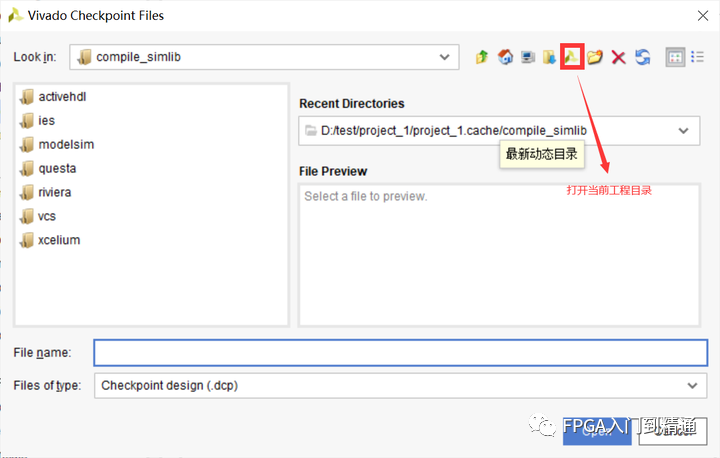This screenshot has height=458, width=720.
Task: Switch to list view mode
Action: coord(697,57)
